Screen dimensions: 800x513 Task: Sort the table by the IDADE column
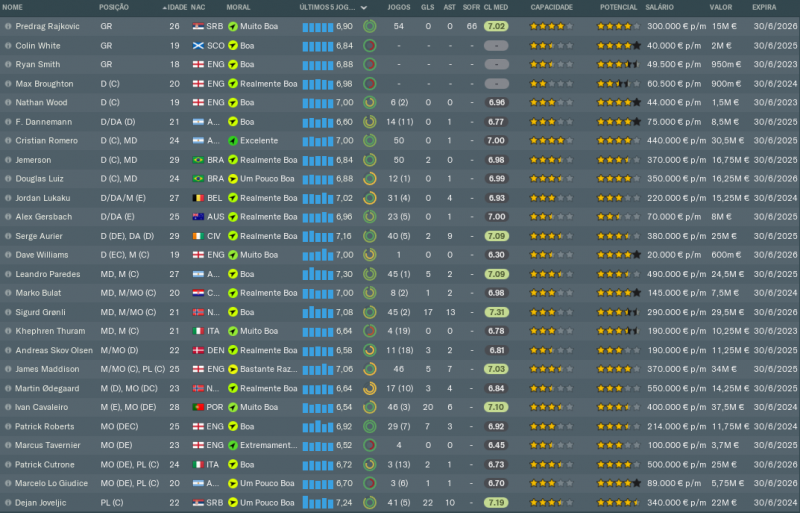tap(176, 7)
